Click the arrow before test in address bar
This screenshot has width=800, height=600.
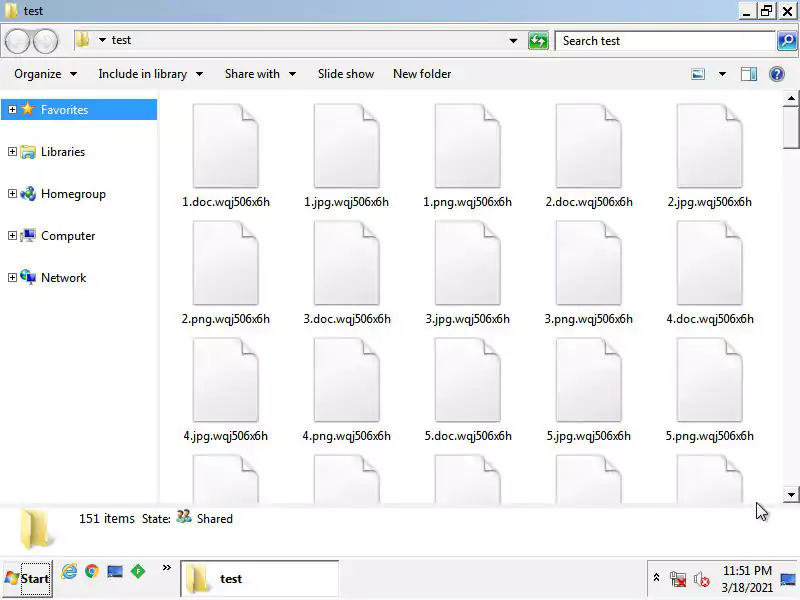click(x=102, y=40)
